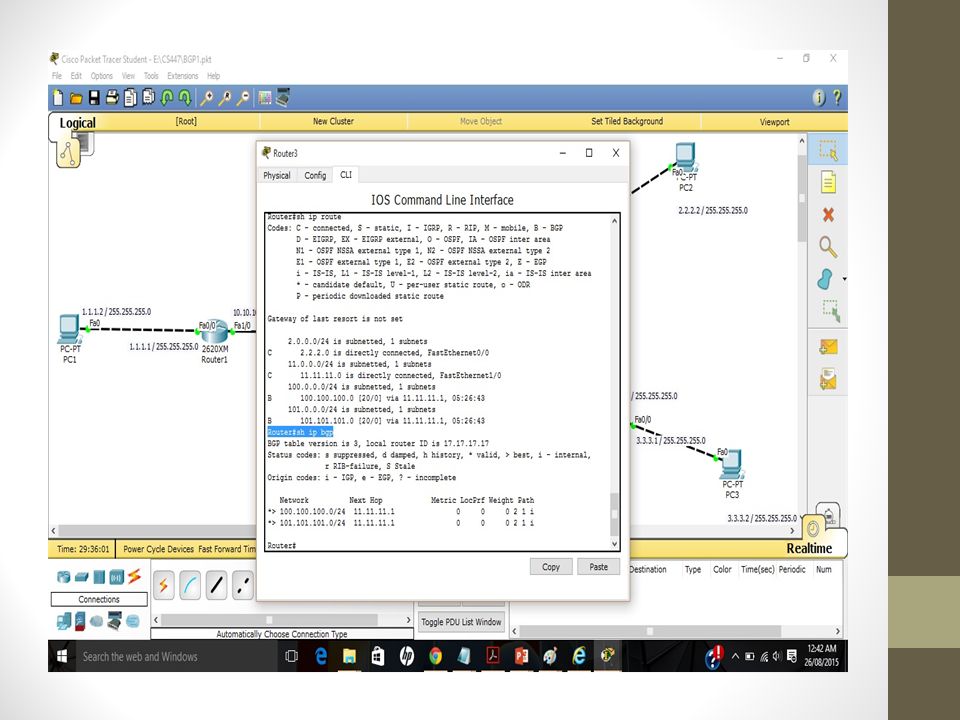Open the Options menu

tap(102, 76)
